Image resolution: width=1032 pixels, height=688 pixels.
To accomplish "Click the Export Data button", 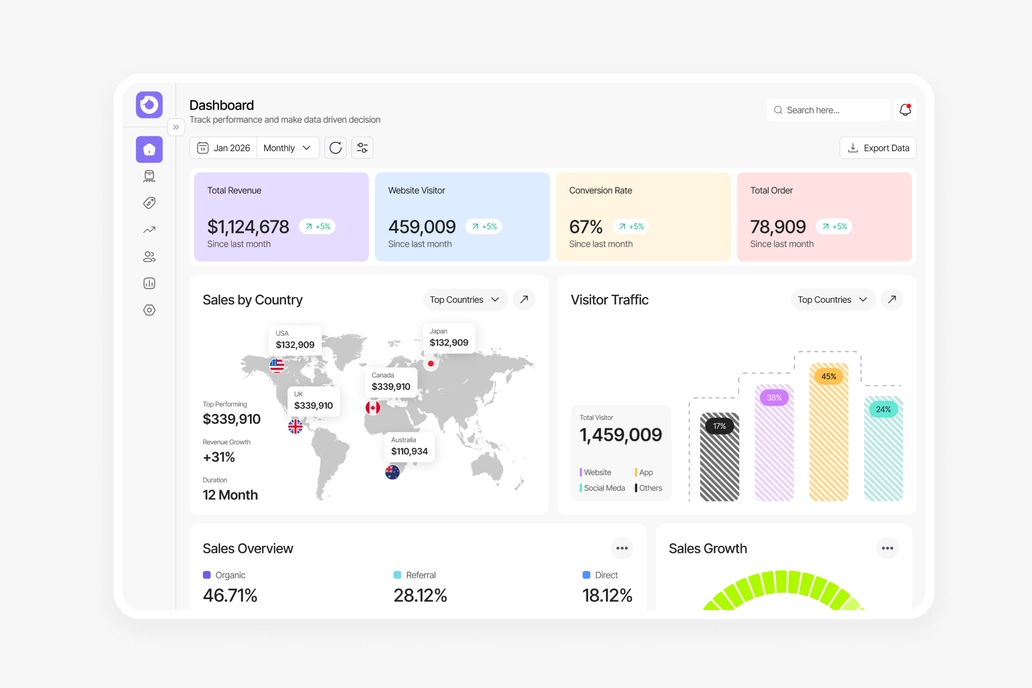I will (878, 148).
